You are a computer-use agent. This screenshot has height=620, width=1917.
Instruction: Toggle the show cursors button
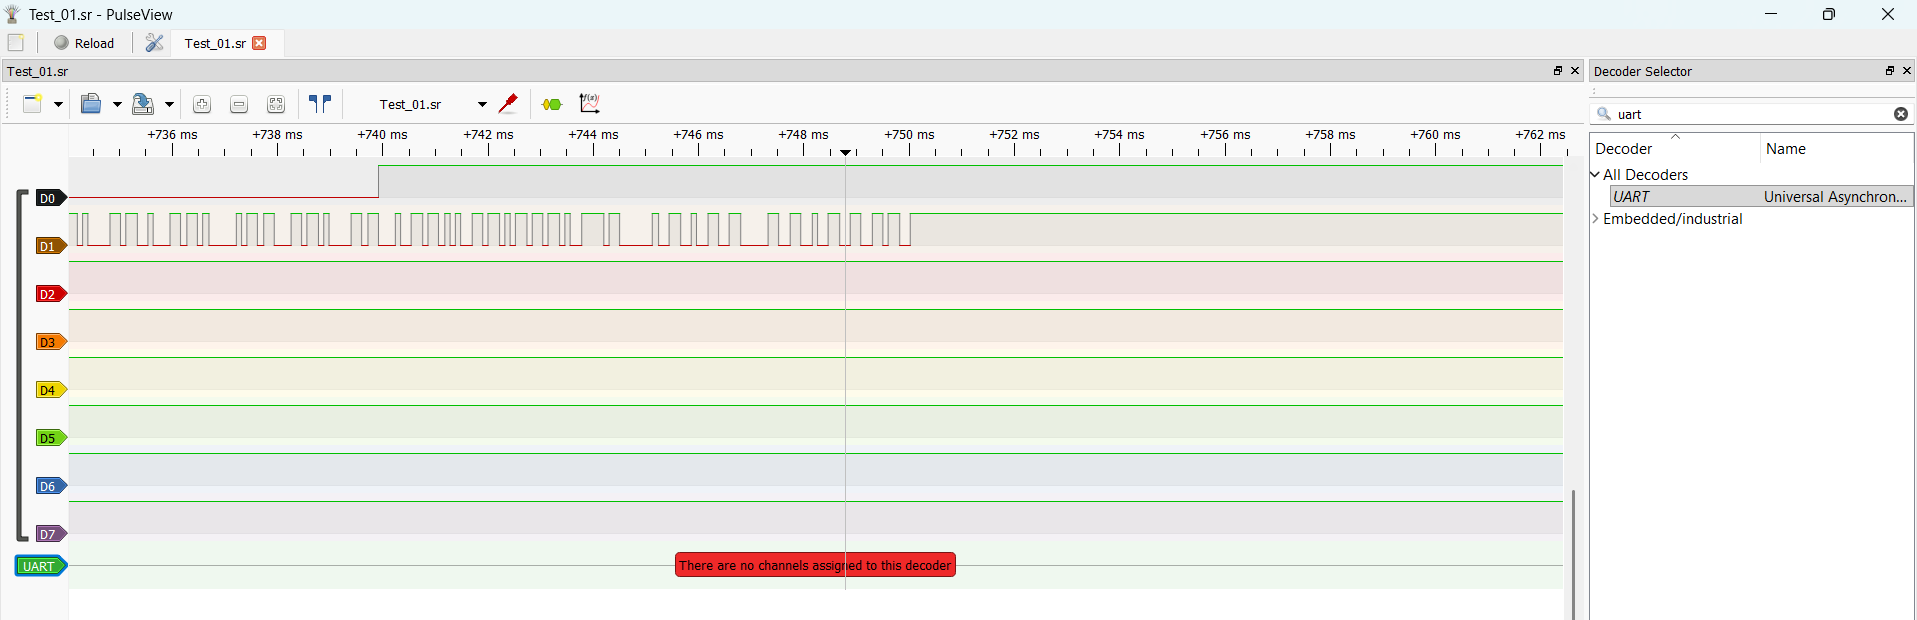[320, 104]
